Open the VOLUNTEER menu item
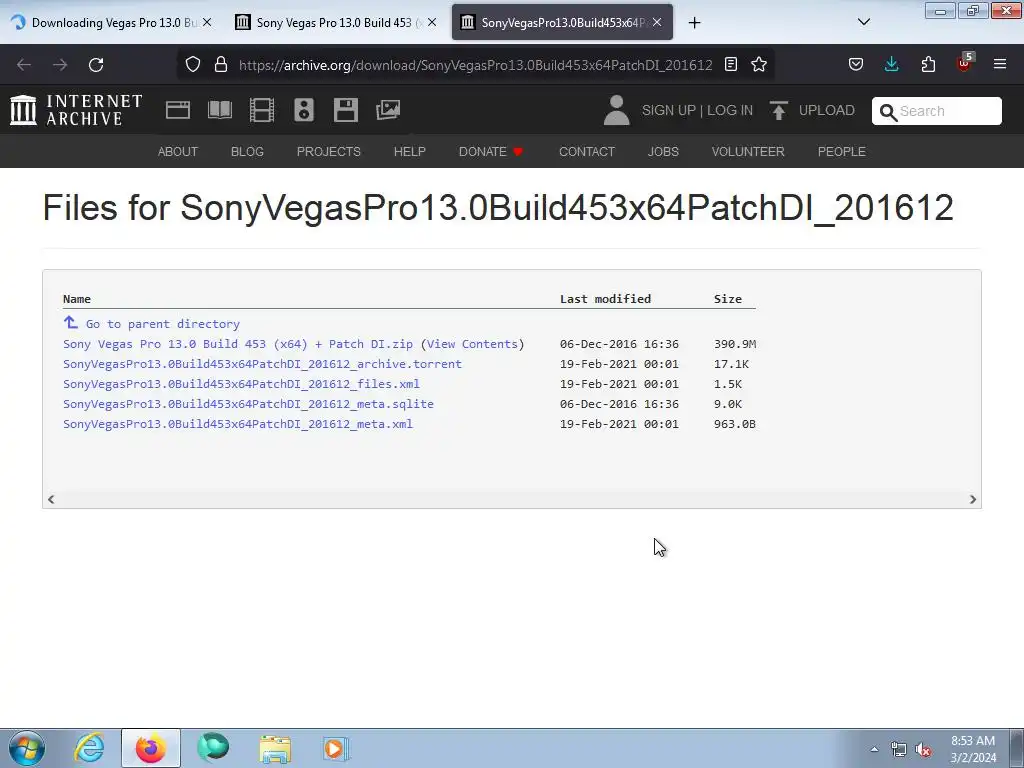The image size is (1024, 768). coord(748,152)
